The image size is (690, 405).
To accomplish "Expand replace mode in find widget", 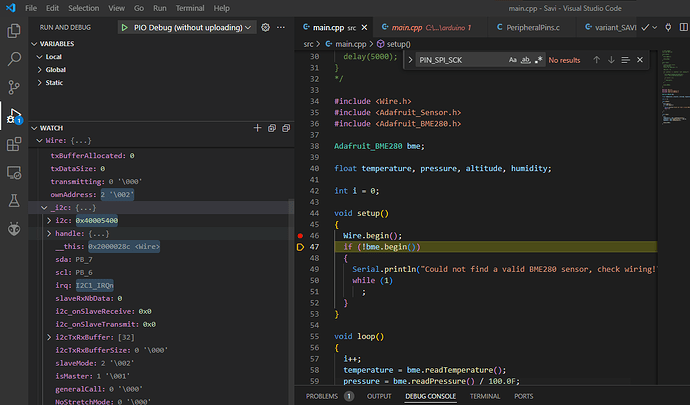I will click(410, 60).
